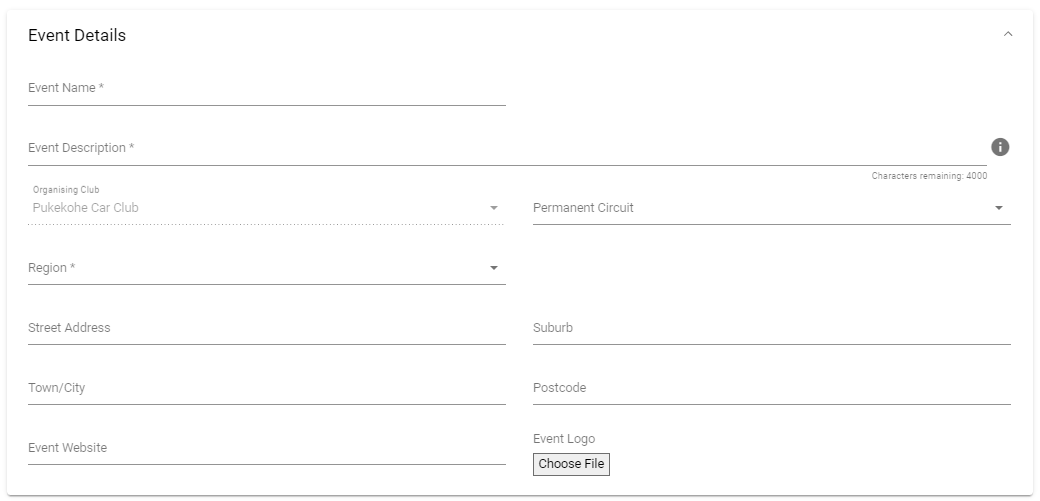Click the info icon beside Event Description

pos(1000,147)
